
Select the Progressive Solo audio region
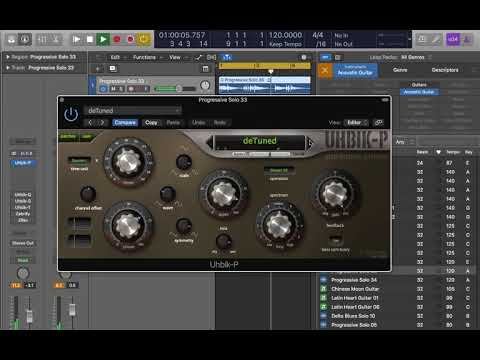265,85
